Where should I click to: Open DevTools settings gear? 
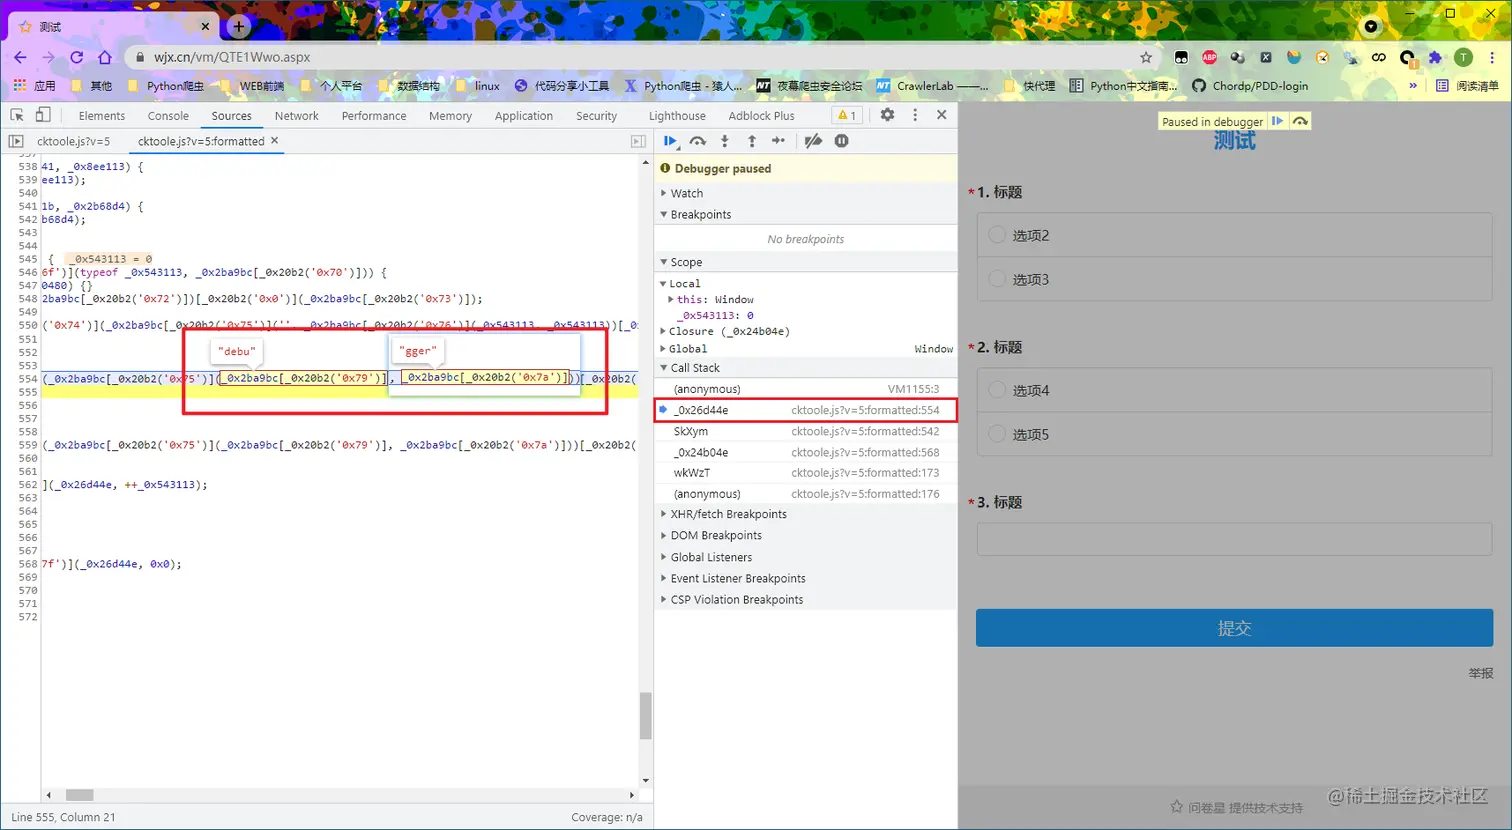pos(887,115)
